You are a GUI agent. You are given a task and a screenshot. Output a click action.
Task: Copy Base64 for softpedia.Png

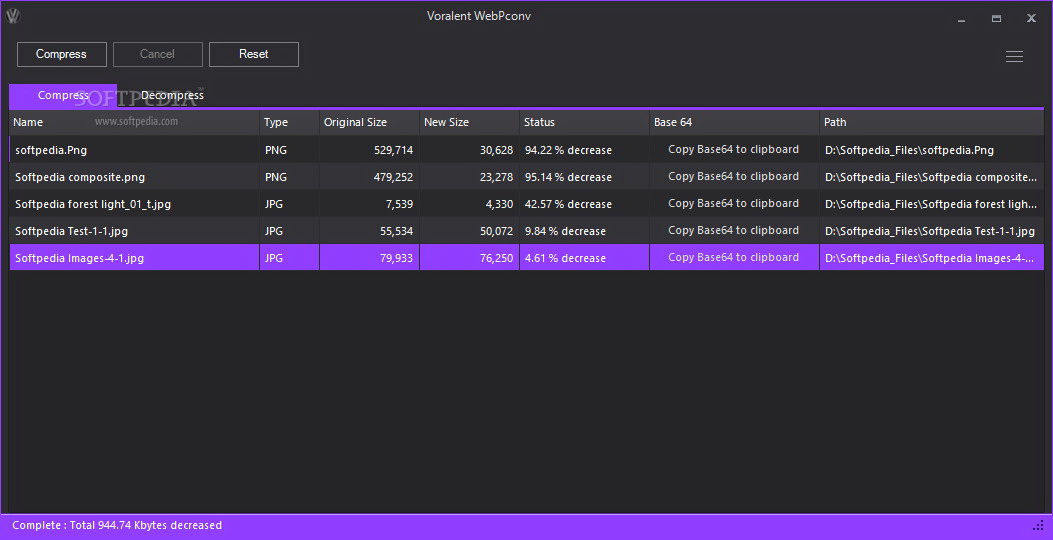click(x=733, y=150)
